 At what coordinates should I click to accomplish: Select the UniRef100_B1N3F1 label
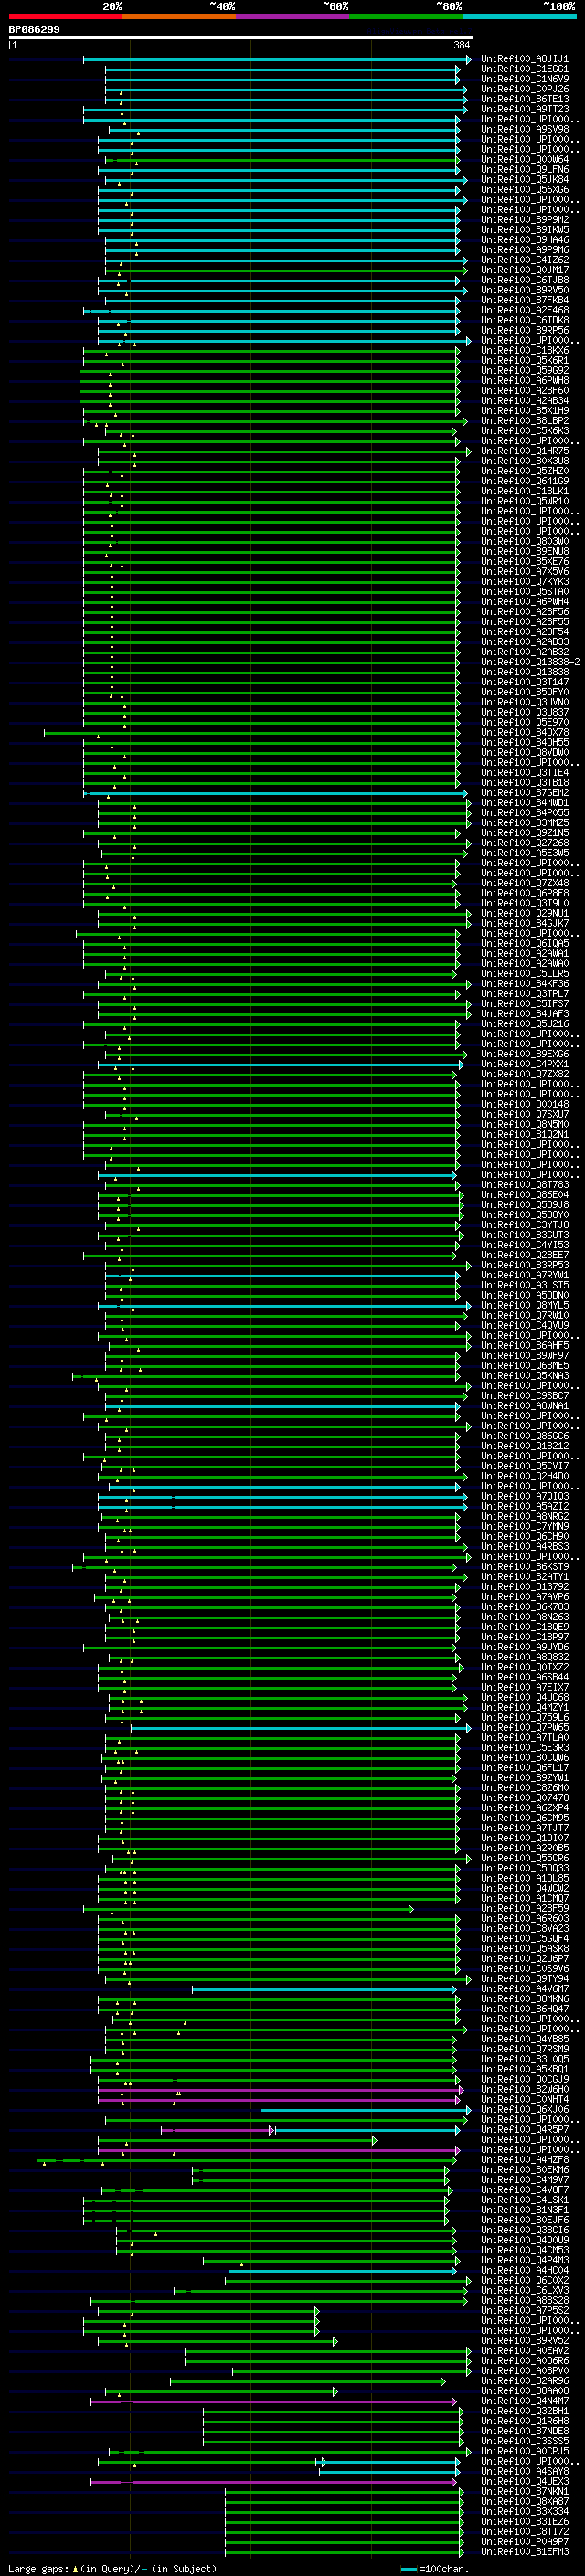525,2210
